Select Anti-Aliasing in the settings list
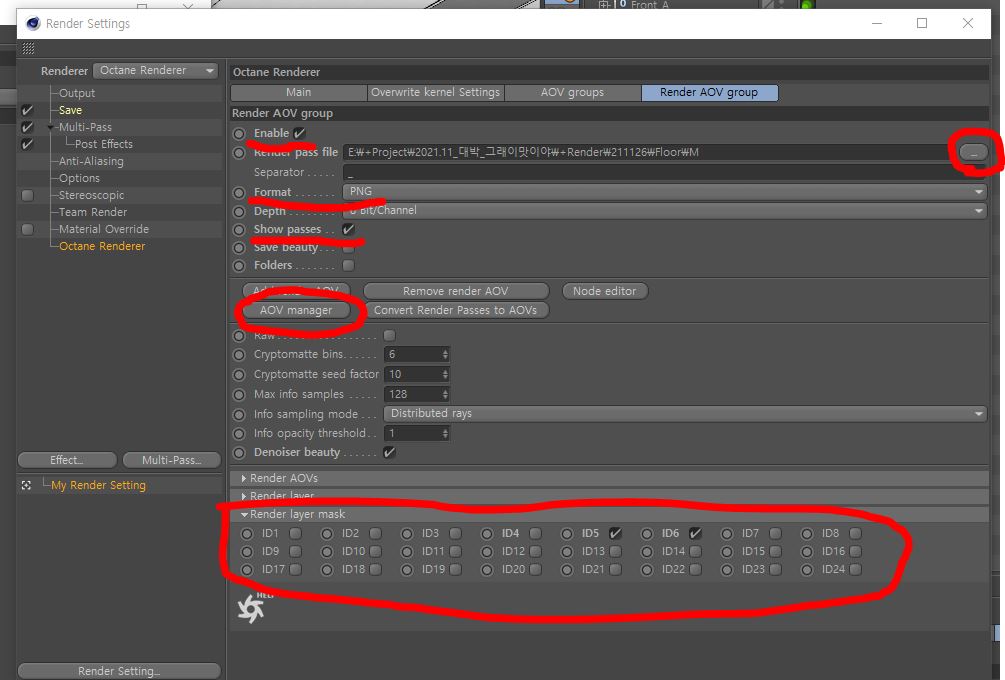 (91, 161)
